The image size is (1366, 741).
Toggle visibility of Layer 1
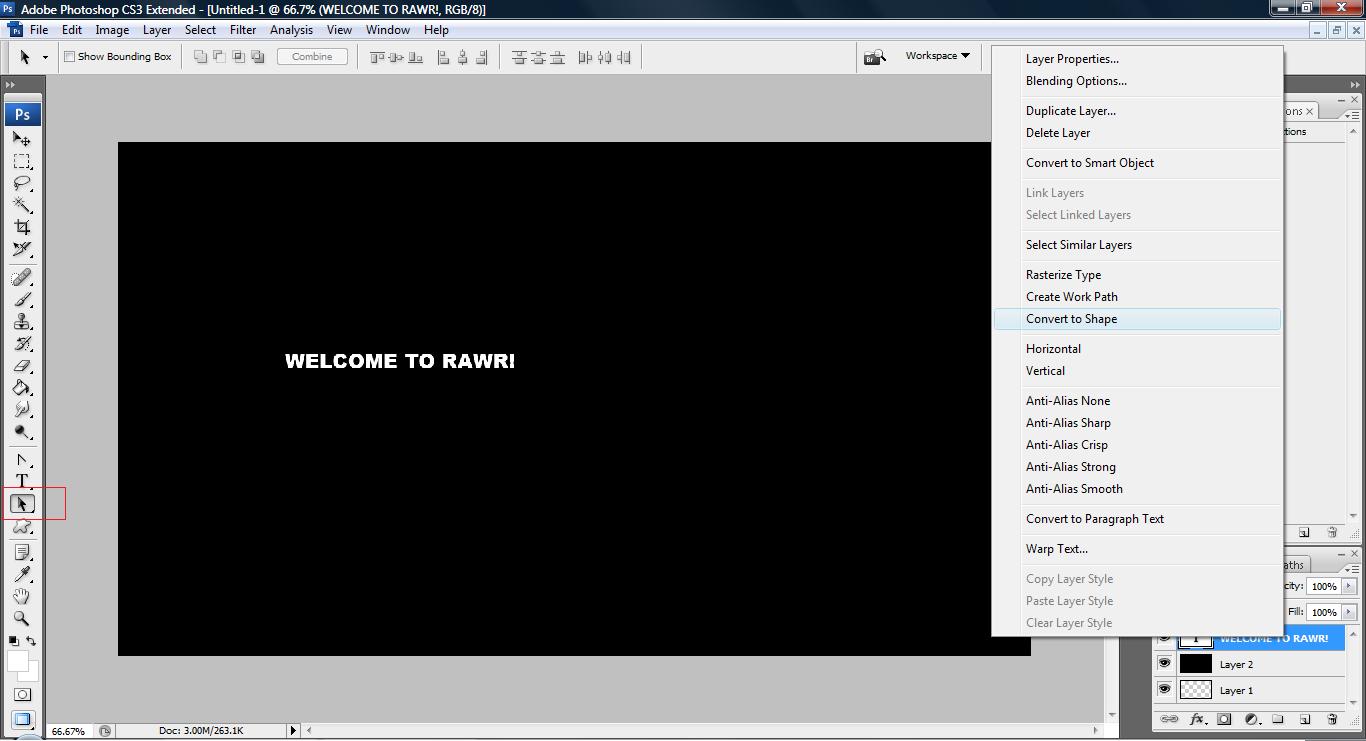[x=1164, y=690]
